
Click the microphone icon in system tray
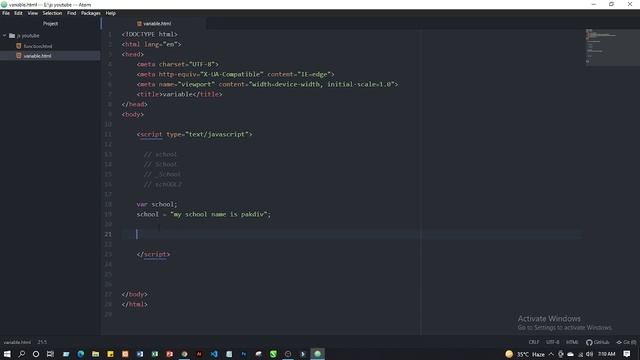561,354
